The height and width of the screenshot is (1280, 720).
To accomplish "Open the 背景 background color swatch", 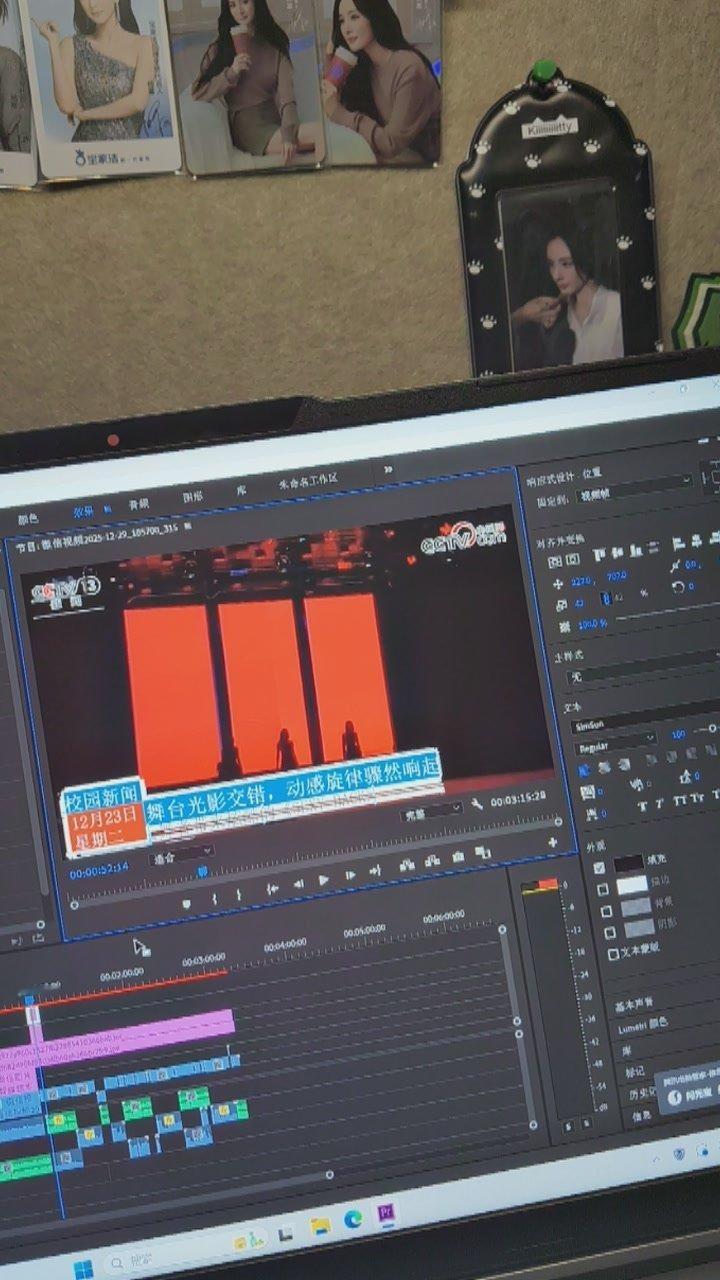I will click(636, 906).
